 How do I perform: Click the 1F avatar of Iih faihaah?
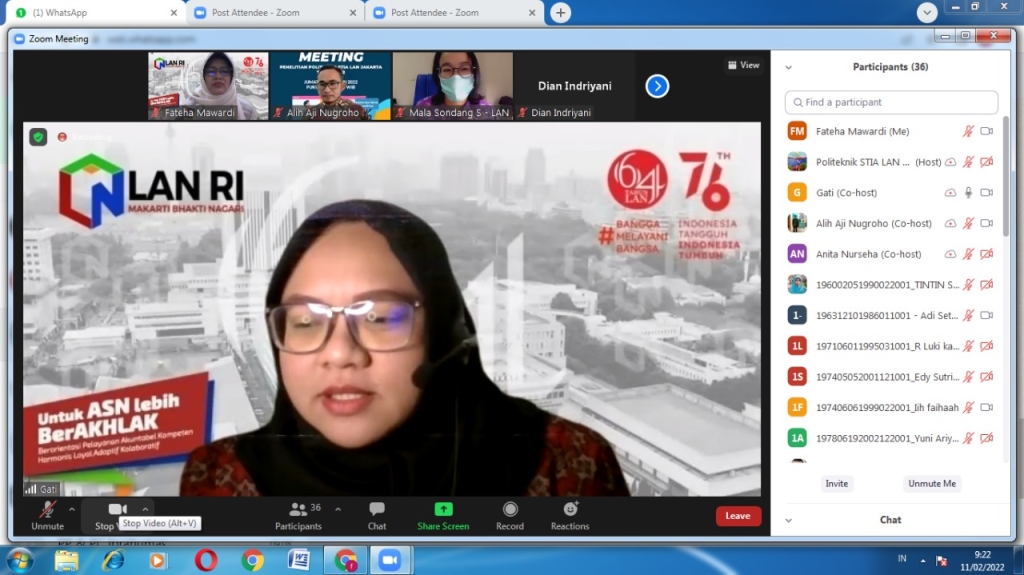click(797, 408)
